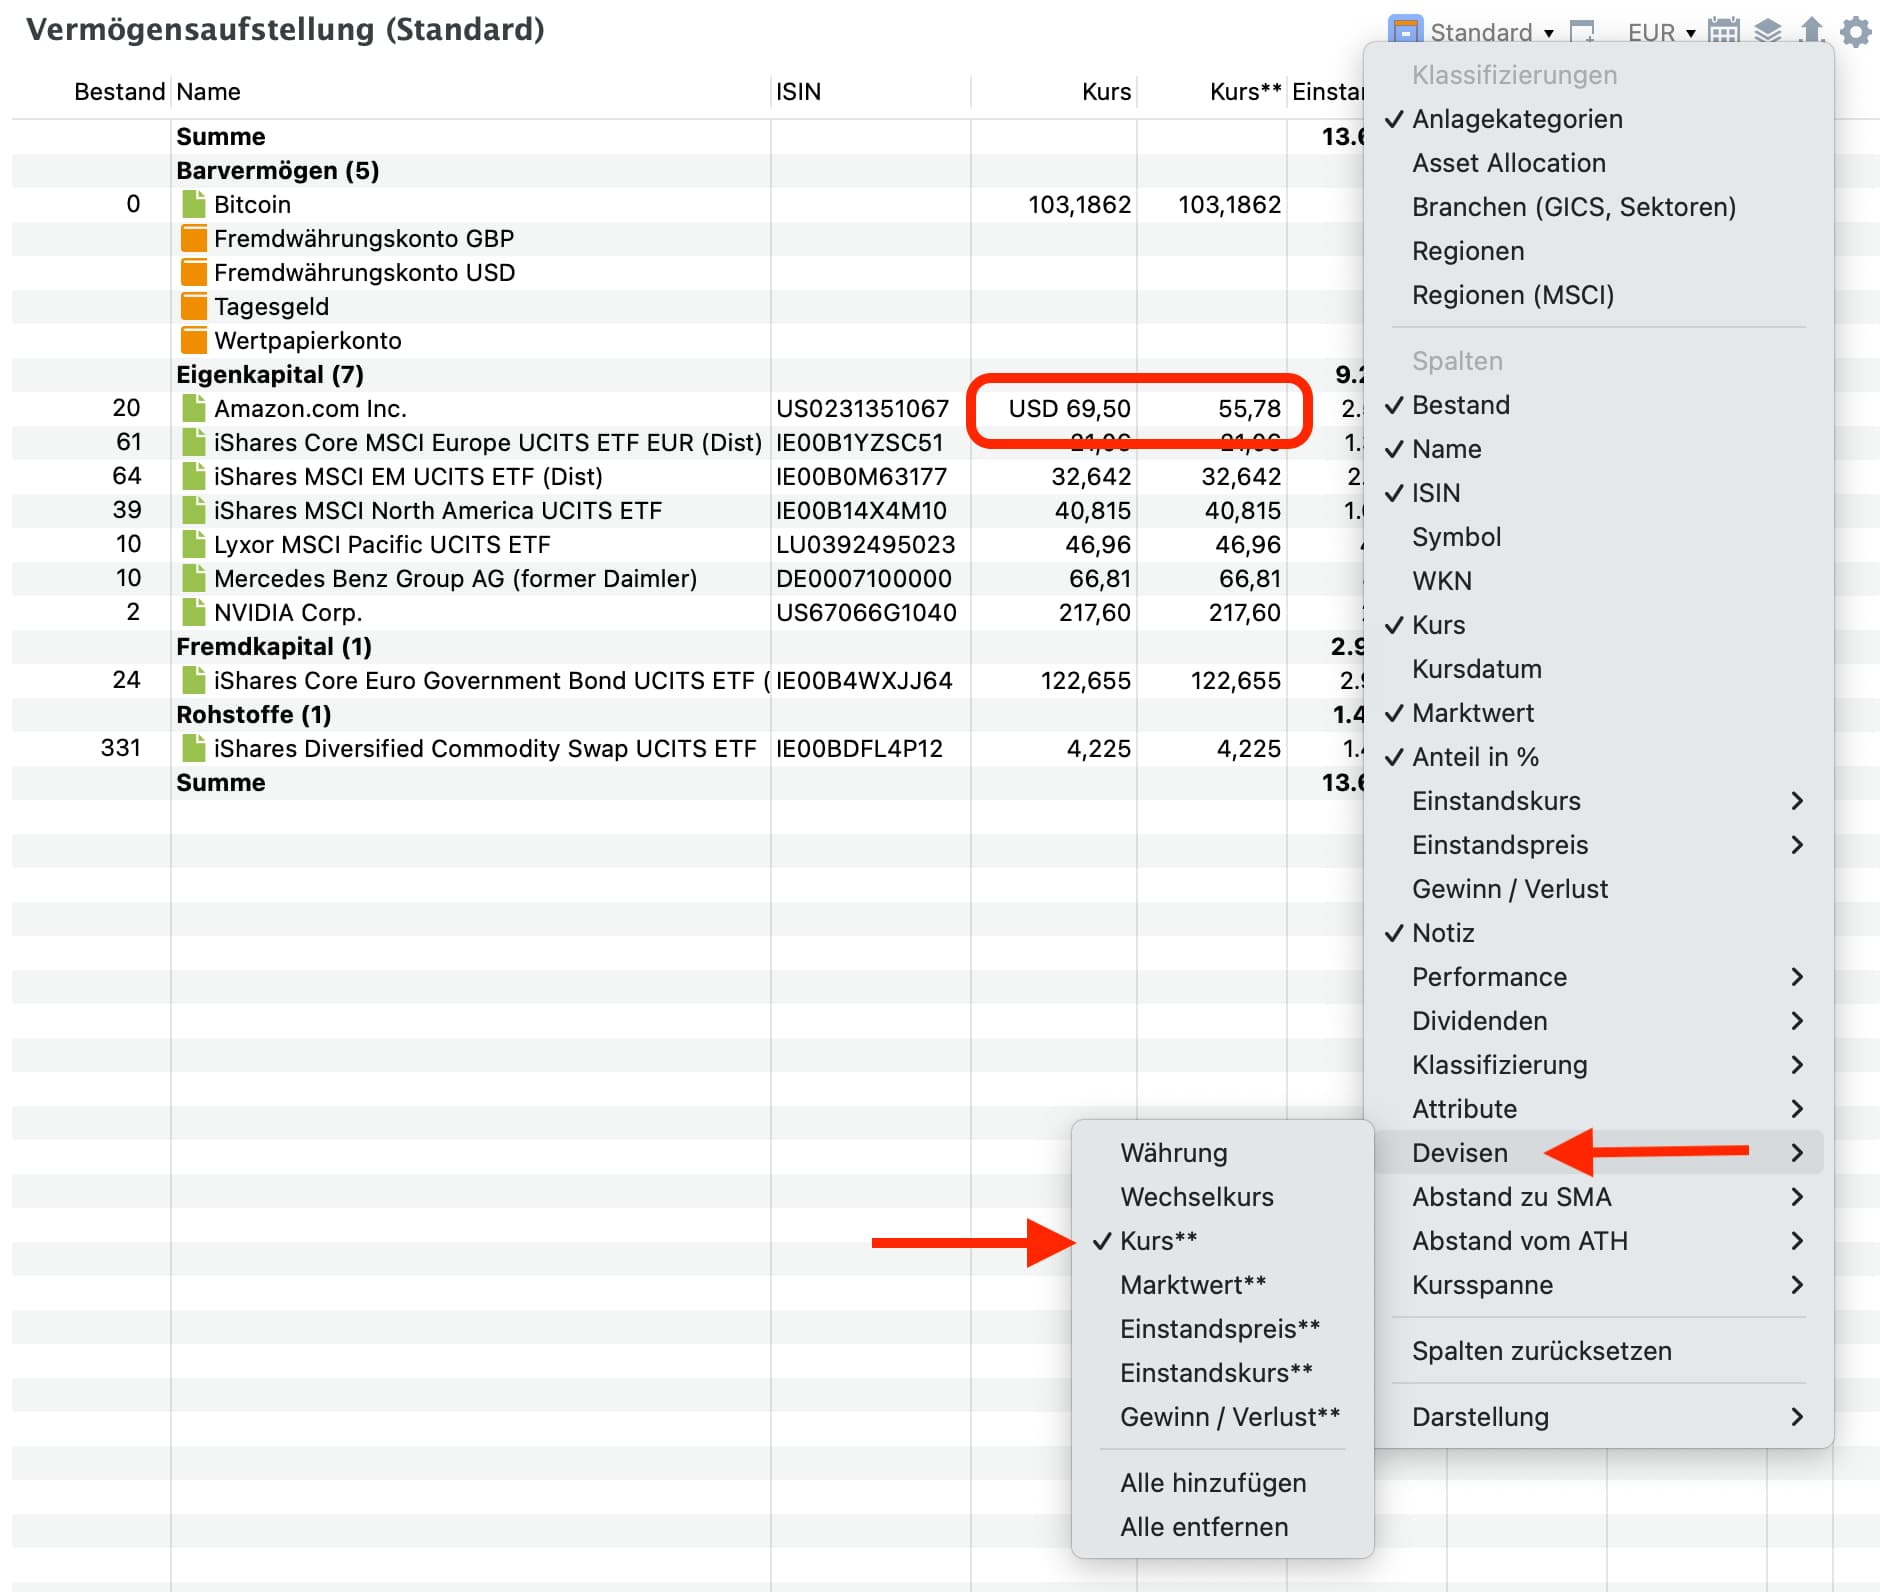Open the Standard view dropdown
Screen dimensions: 1880x1592
pos(1492,32)
